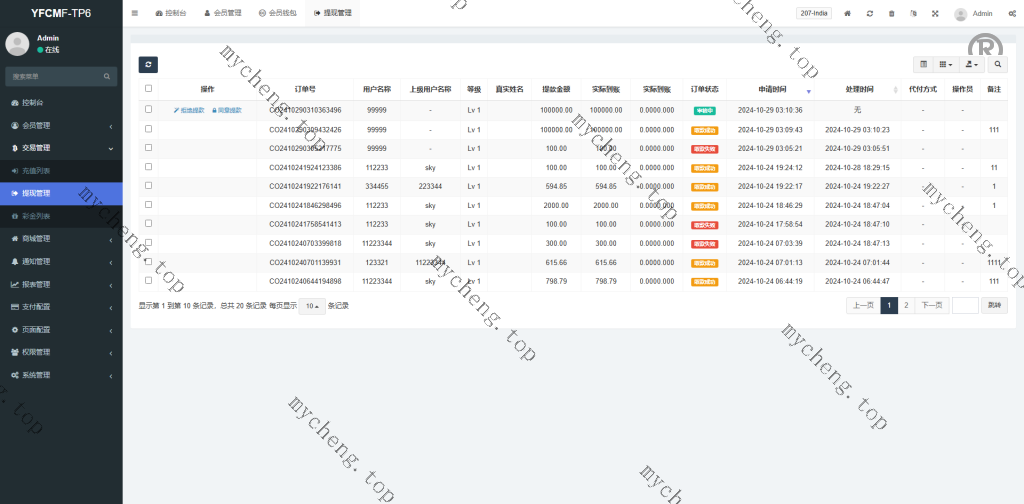Enter fullscreen using the expand-arrows icon

tap(935, 14)
